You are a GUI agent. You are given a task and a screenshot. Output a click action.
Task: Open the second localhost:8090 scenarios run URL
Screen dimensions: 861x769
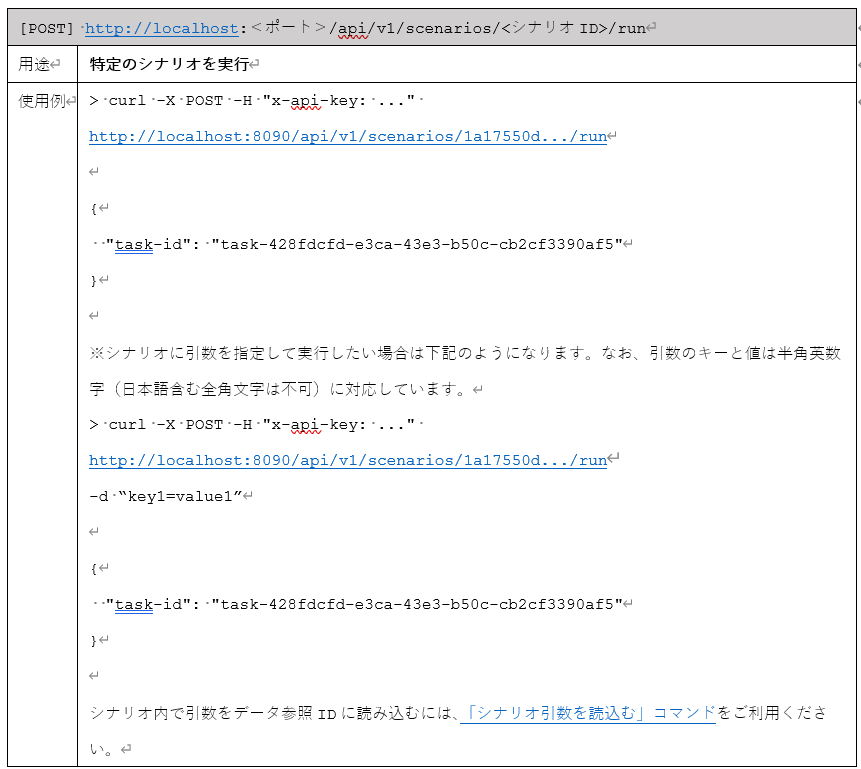348,460
